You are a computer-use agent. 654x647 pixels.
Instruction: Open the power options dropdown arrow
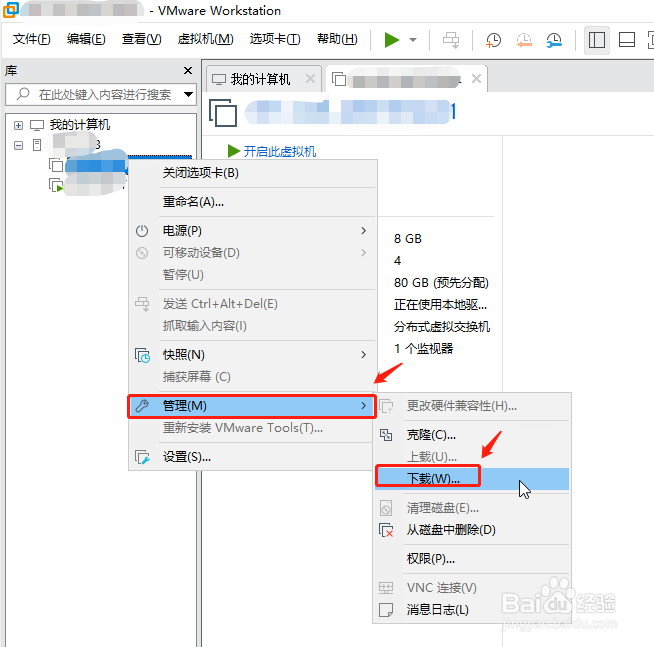click(413, 40)
